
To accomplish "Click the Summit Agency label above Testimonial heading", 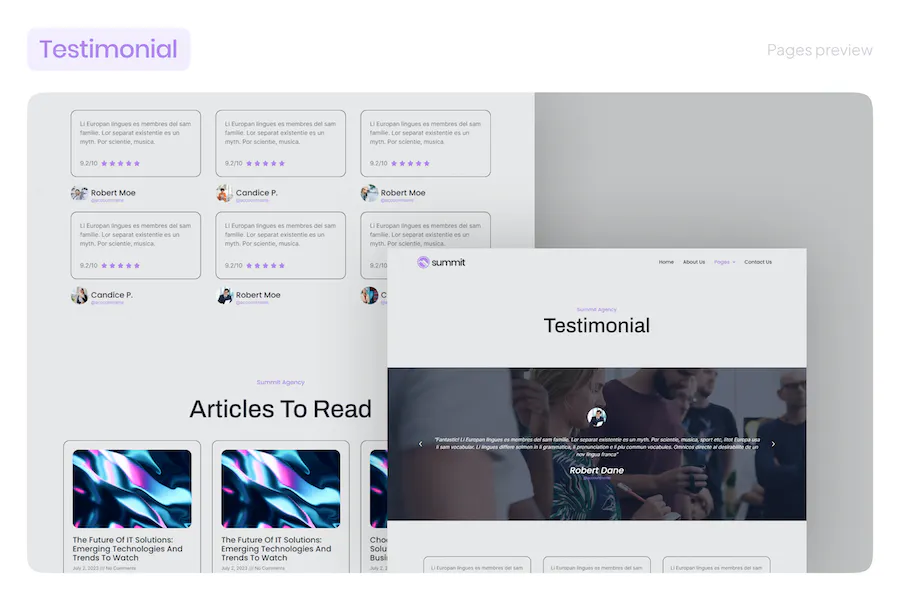I will (596, 309).
